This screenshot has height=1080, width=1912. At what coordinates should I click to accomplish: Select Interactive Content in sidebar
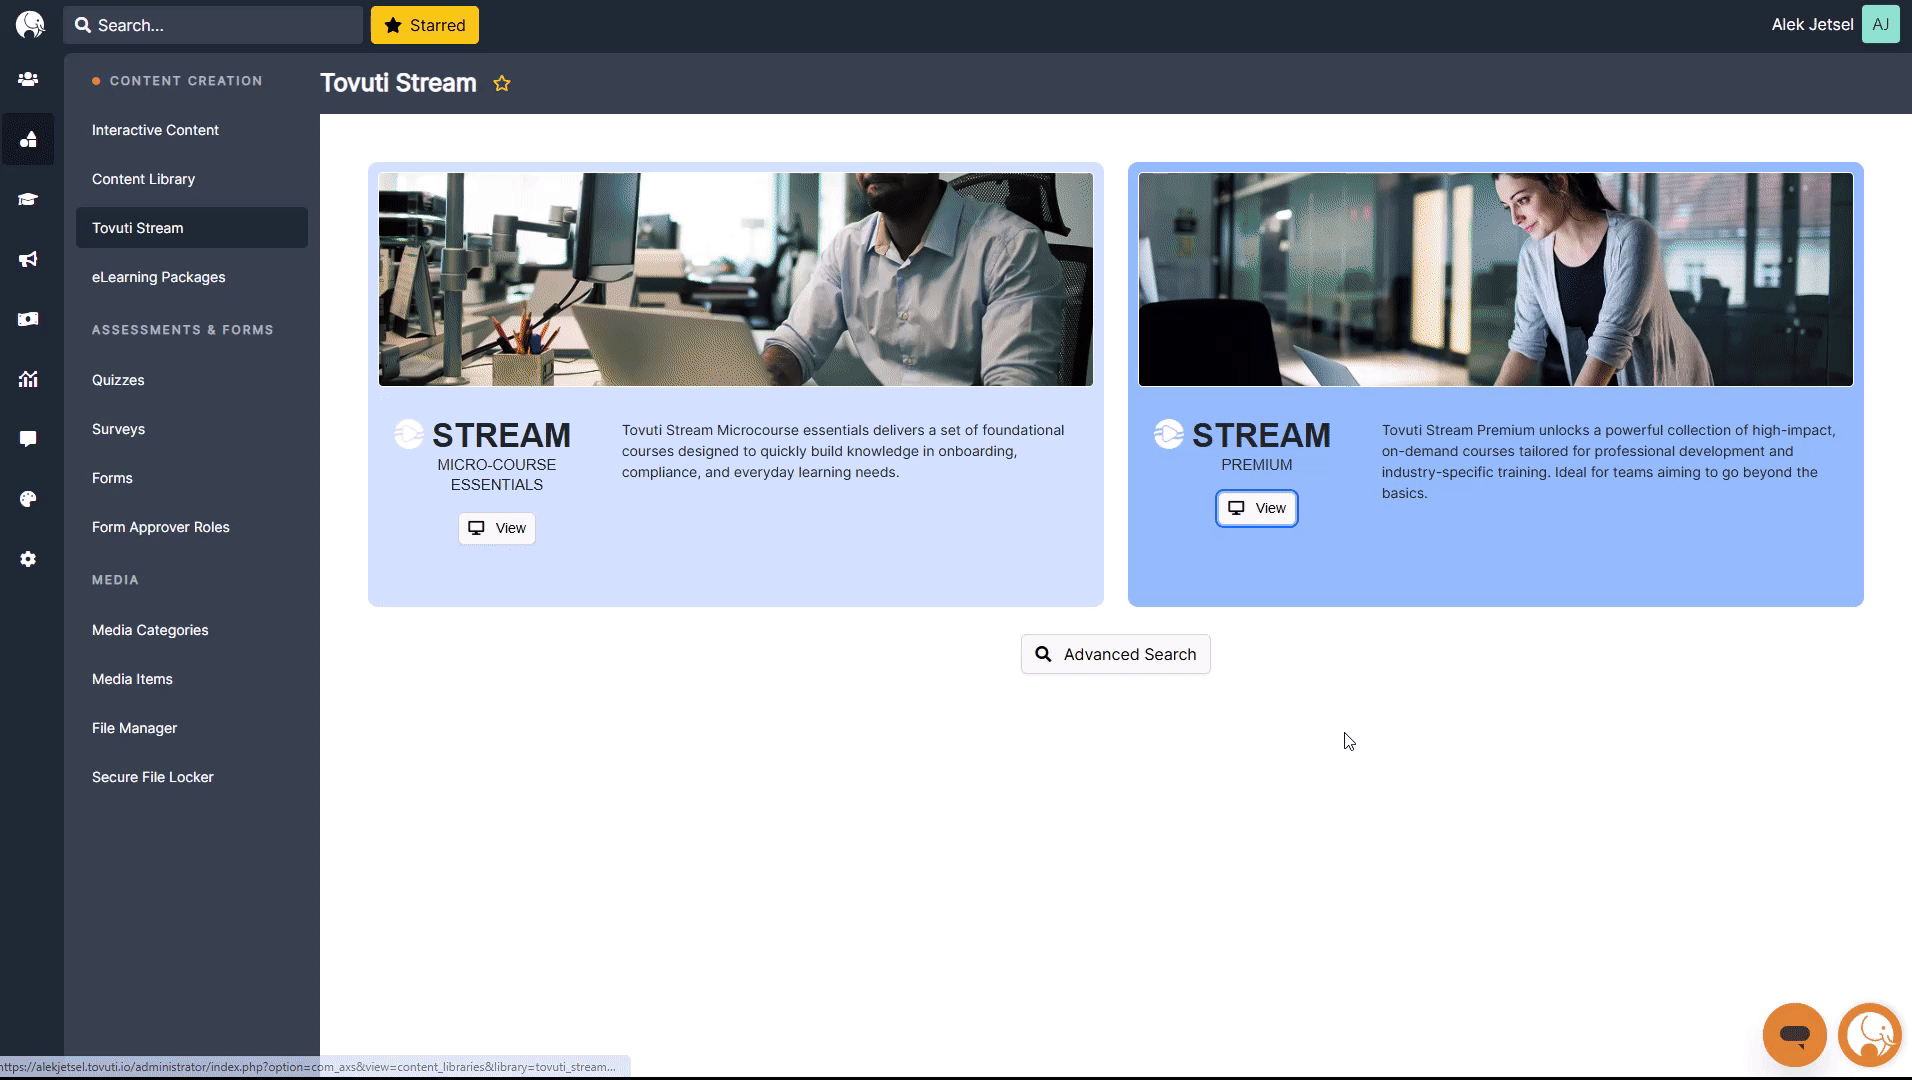coord(155,130)
